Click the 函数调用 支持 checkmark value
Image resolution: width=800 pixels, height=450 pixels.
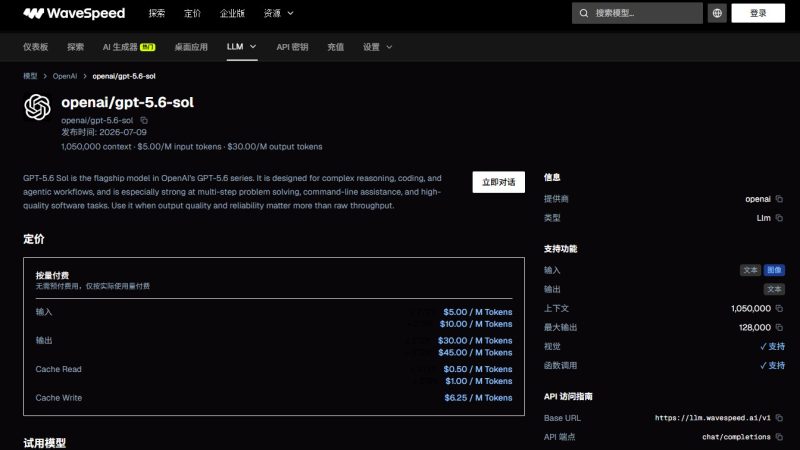(x=772, y=365)
